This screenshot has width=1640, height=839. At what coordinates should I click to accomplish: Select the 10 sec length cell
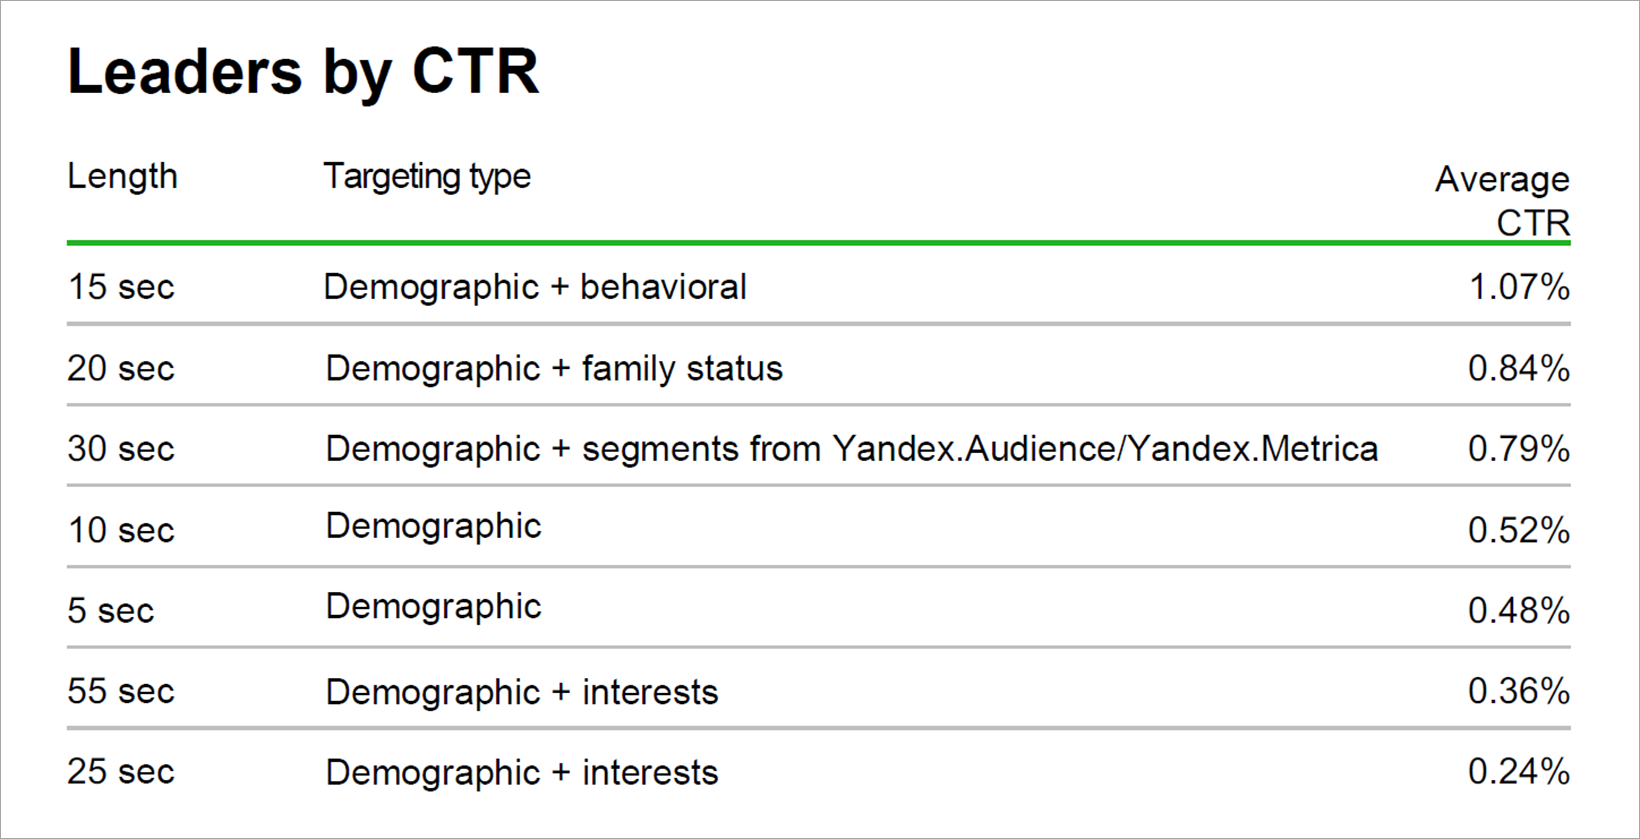pyautogui.click(x=121, y=530)
